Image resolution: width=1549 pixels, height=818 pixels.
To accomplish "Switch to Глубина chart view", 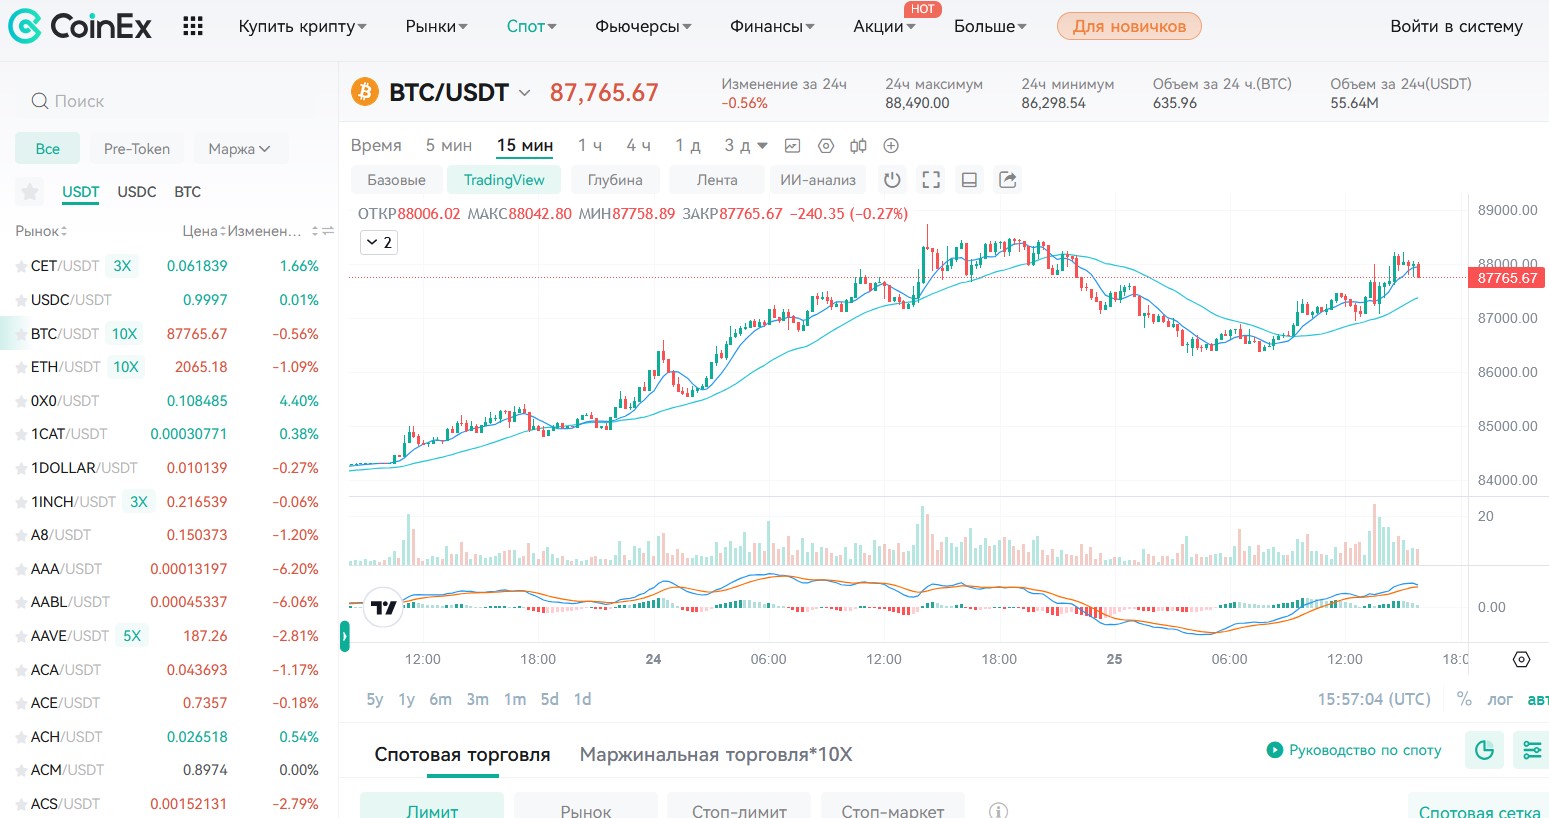I will click(615, 180).
